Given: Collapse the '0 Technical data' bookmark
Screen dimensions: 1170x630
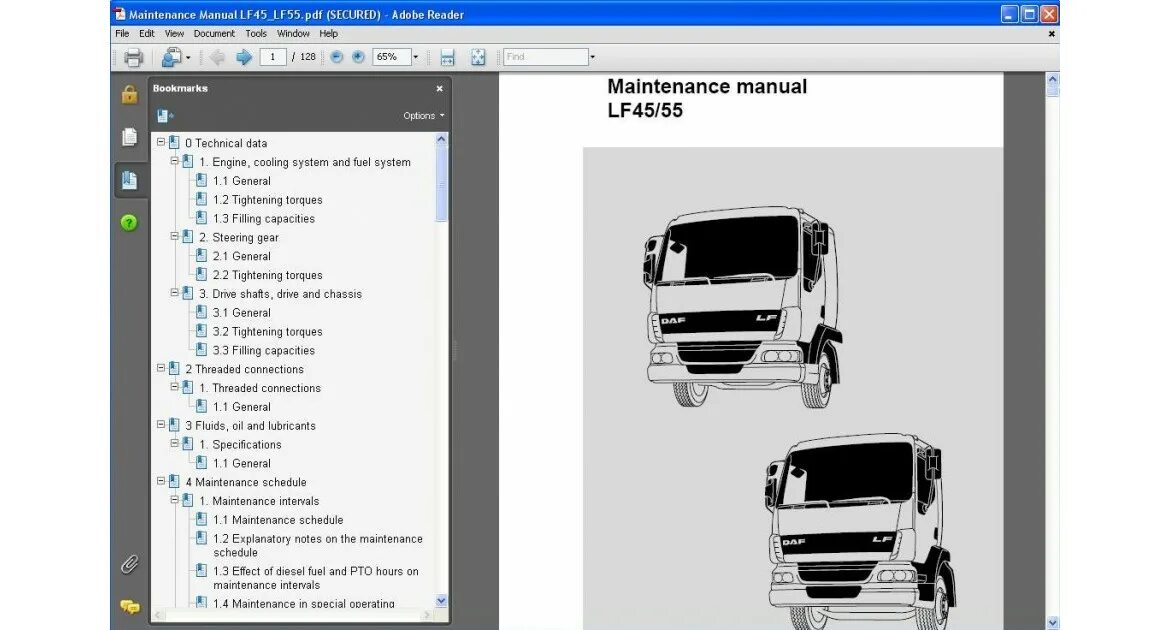Looking at the screenshot, I should point(160,142).
